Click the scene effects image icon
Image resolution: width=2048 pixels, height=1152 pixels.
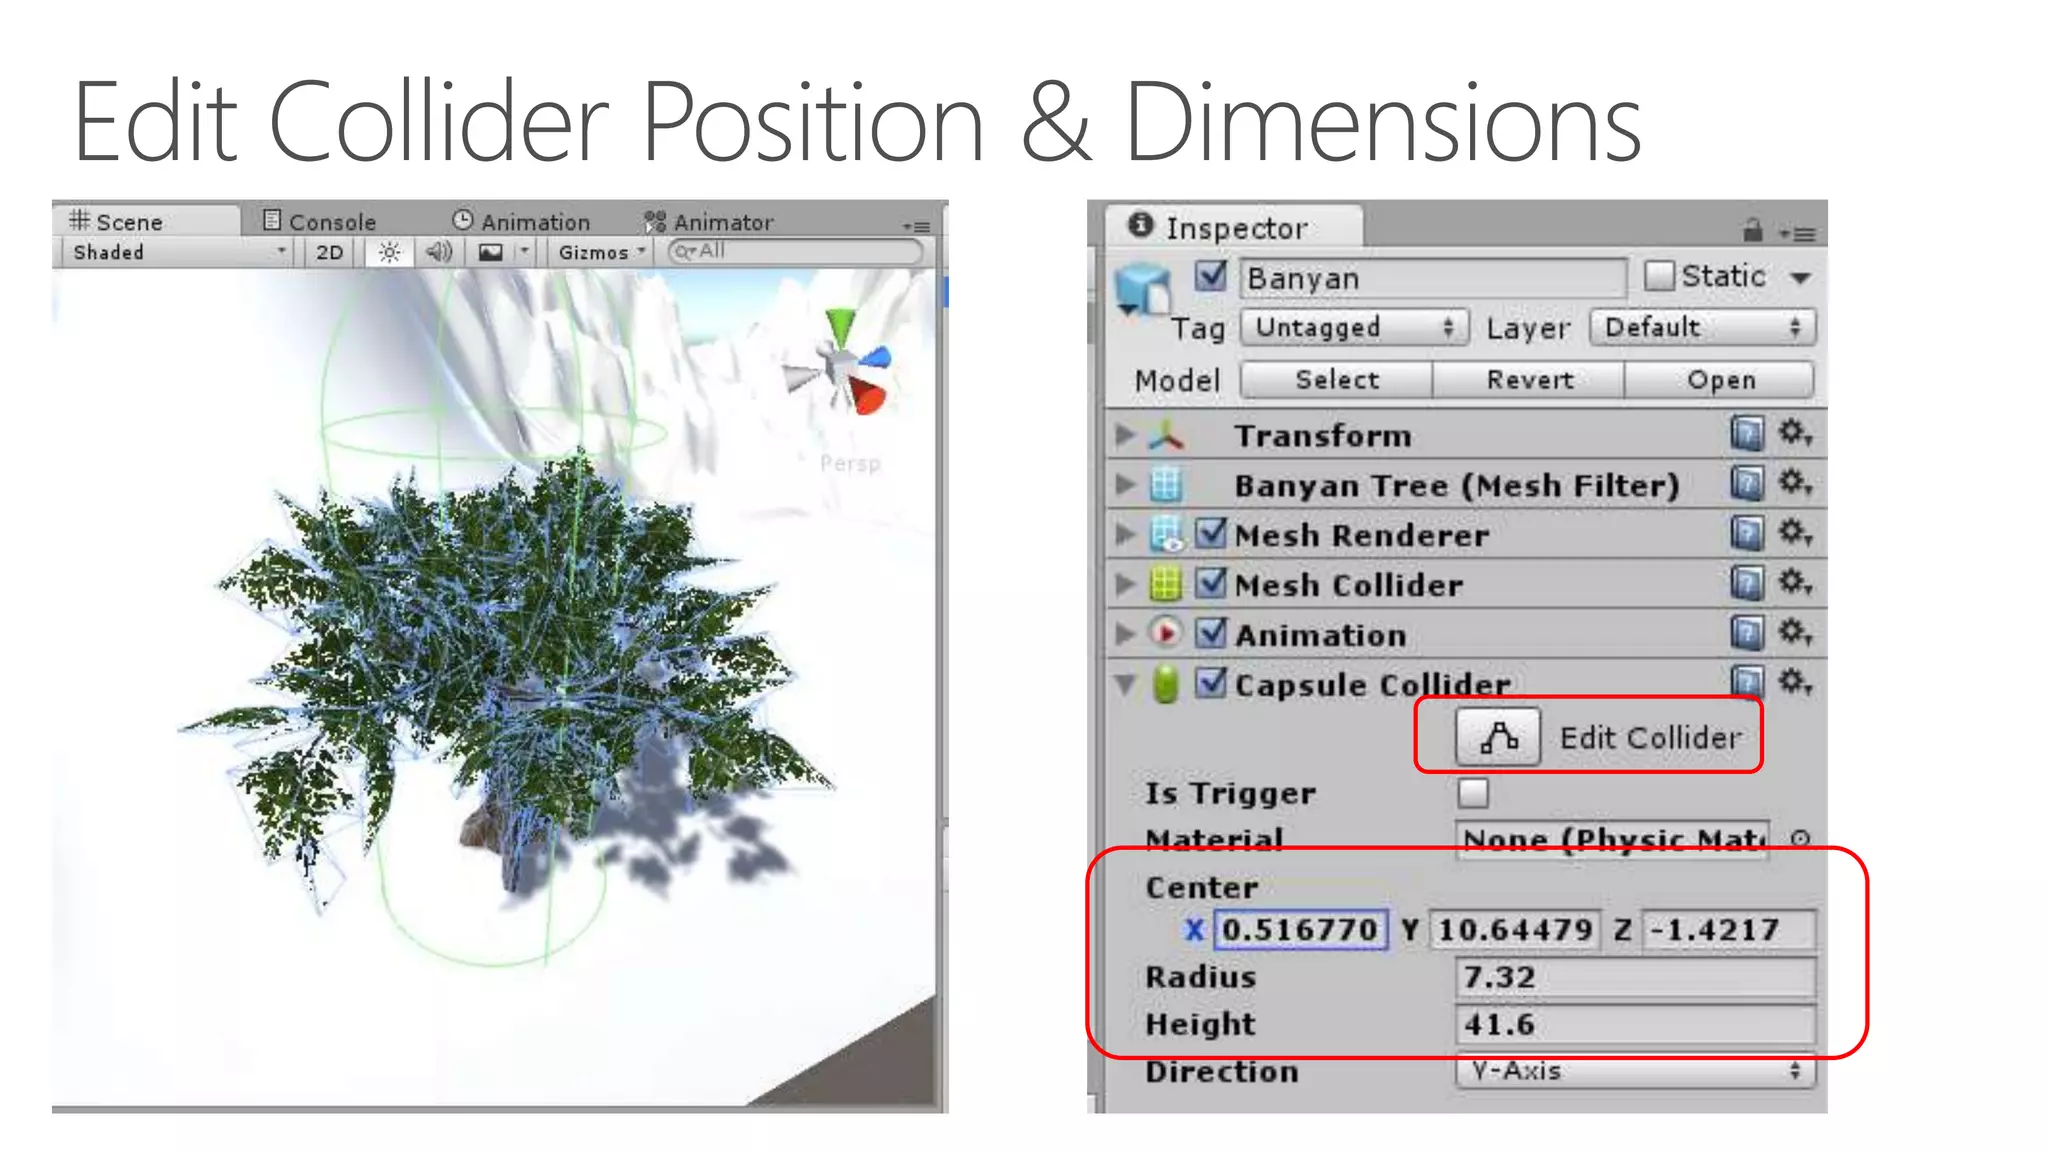[491, 252]
